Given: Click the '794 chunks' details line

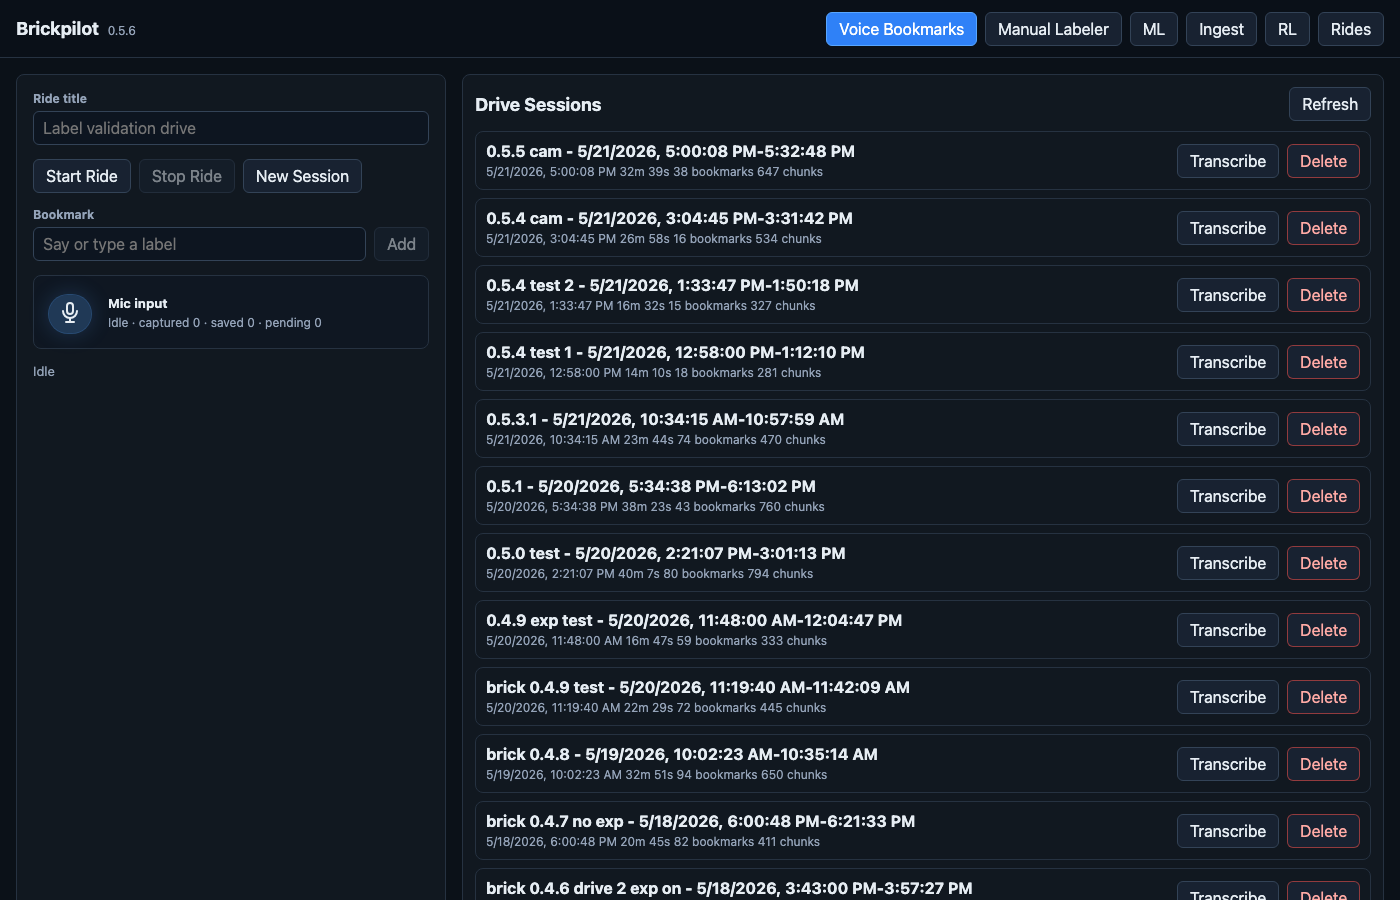Looking at the screenshot, I should [x=649, y=574].
